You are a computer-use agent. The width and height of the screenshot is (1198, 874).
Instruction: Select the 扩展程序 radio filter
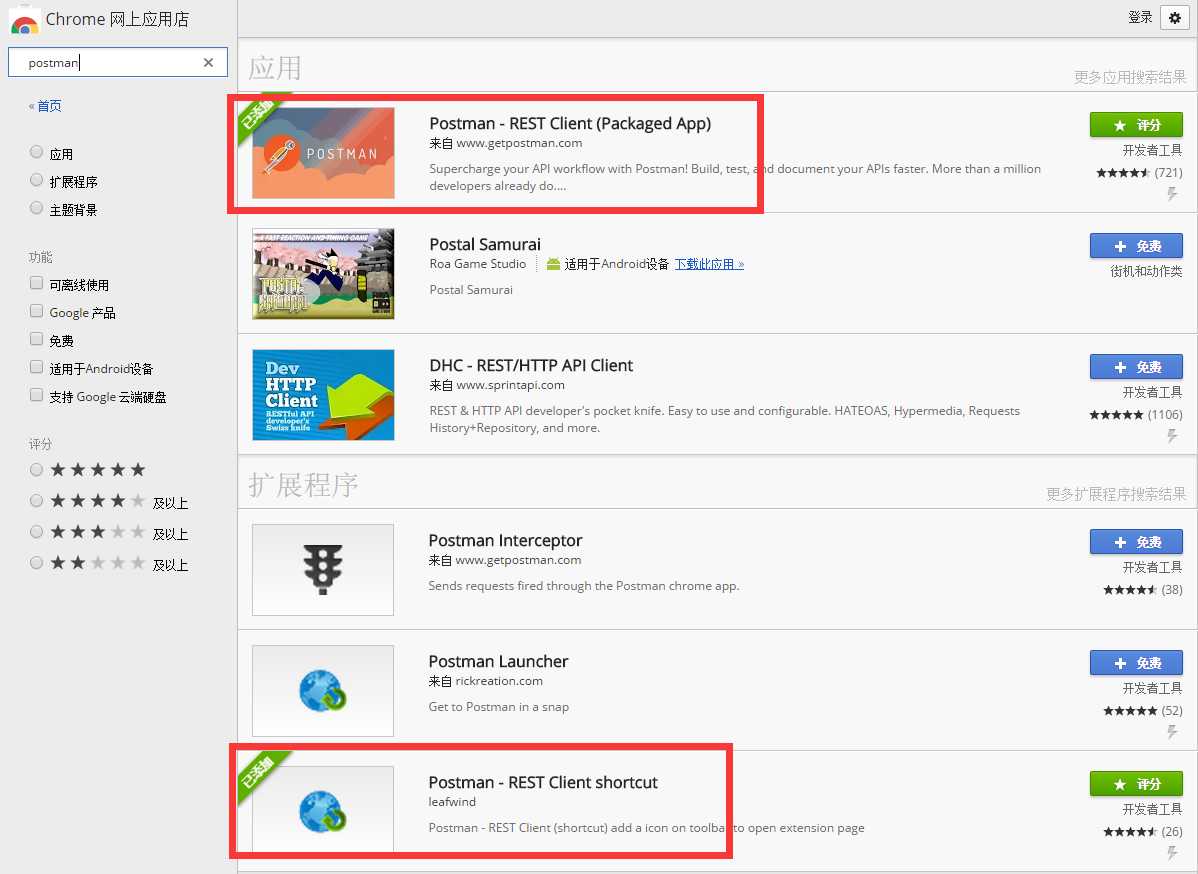click(x=36, y=180)
